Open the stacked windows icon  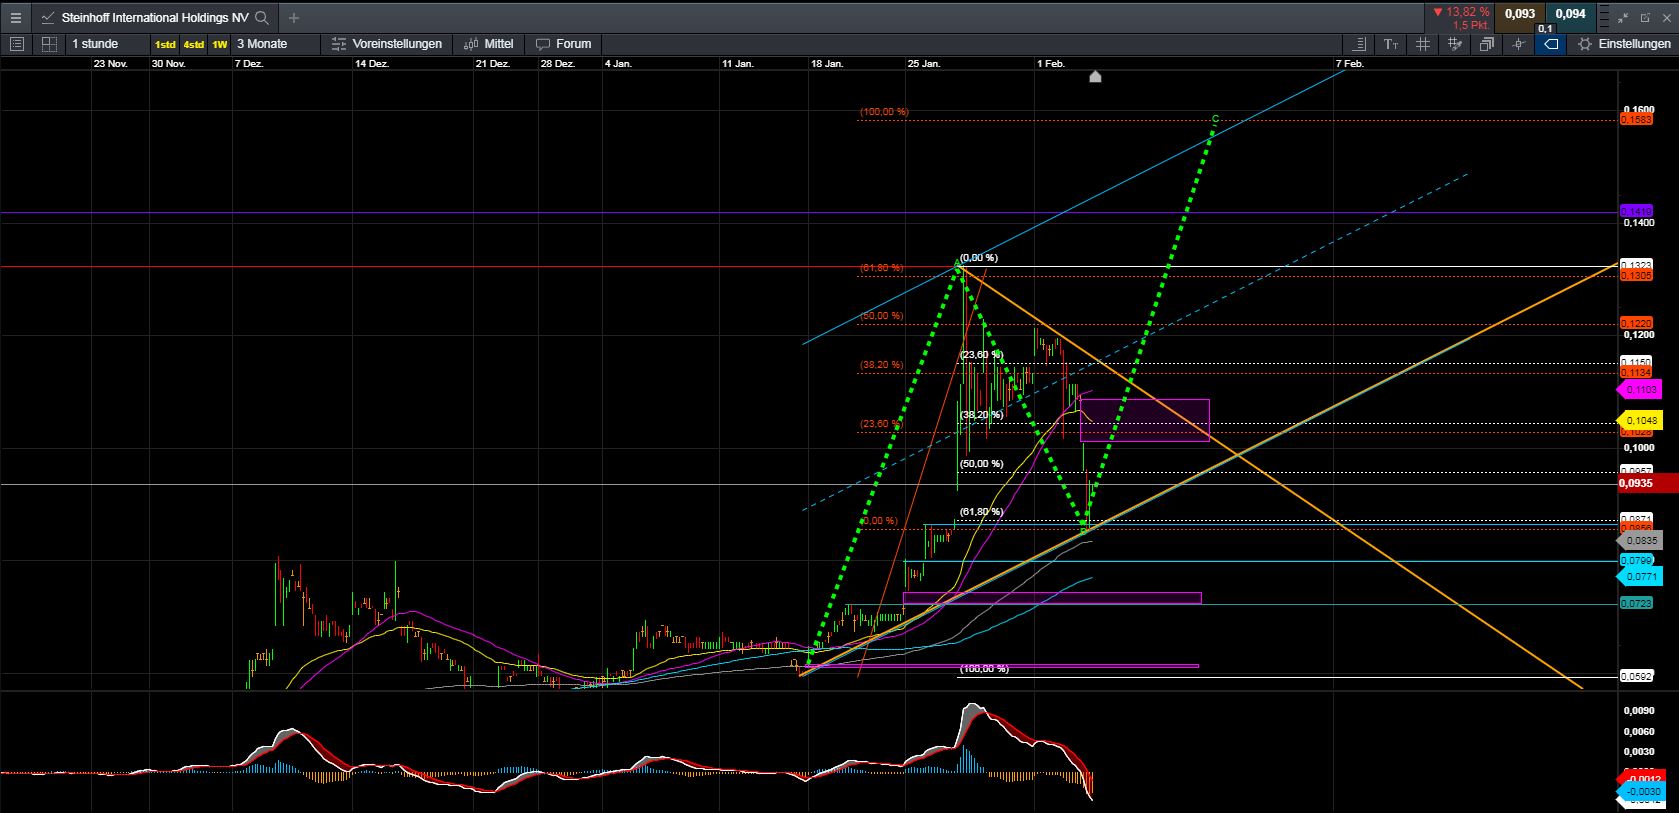pyautogui.click(x=1487, y=44)
